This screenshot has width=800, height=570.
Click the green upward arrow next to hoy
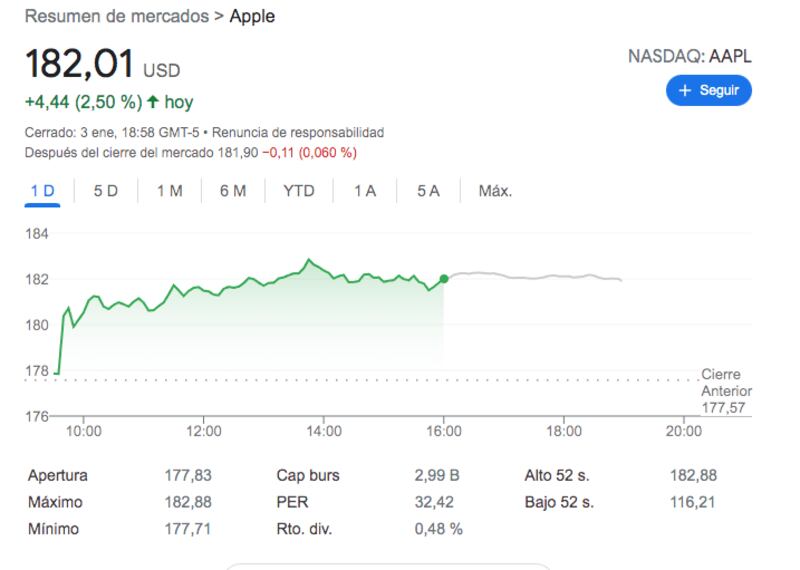tap(153, 102)
